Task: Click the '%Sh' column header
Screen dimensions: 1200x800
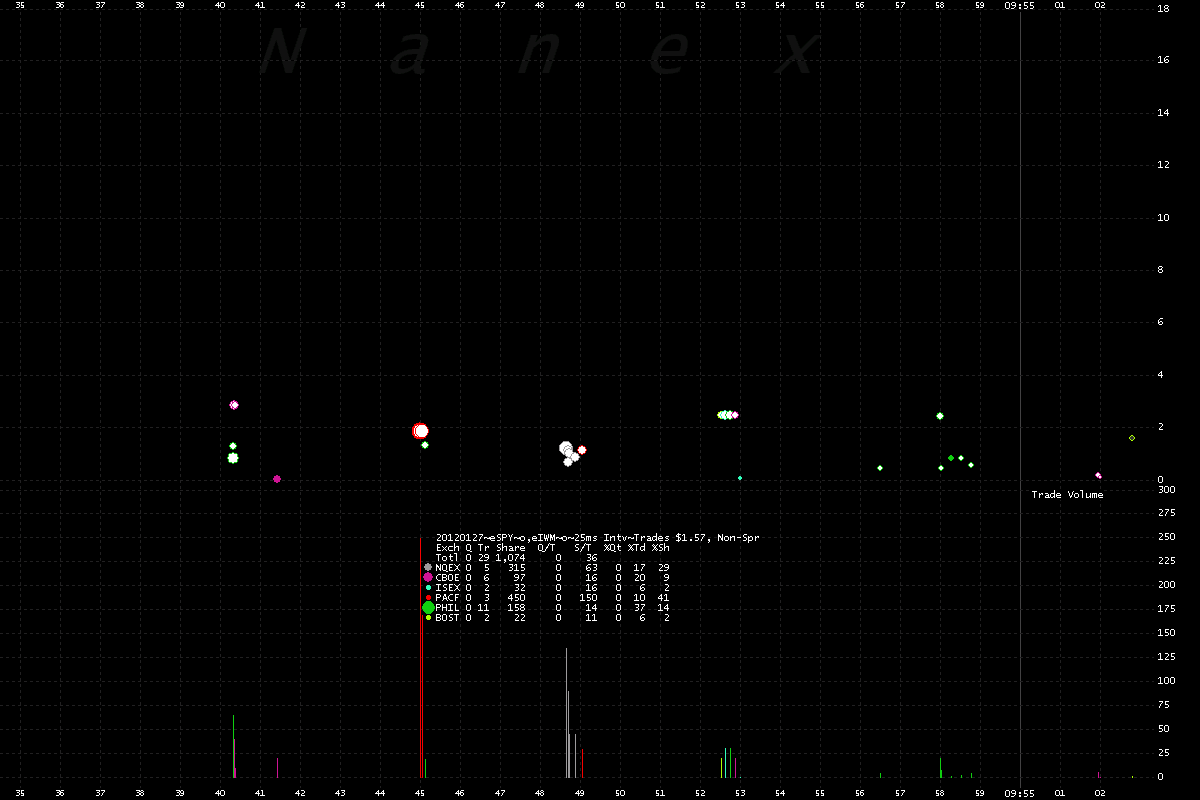Action: click(661, 547)
